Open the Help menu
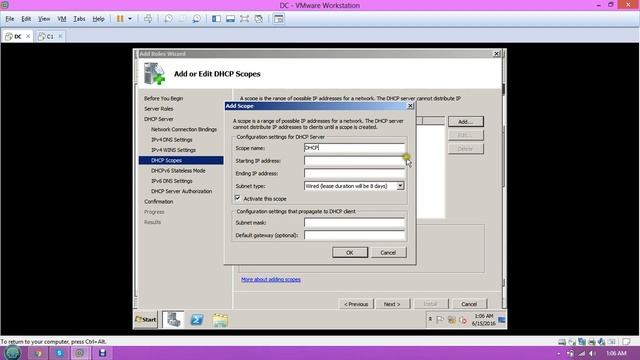 point(98,19)
